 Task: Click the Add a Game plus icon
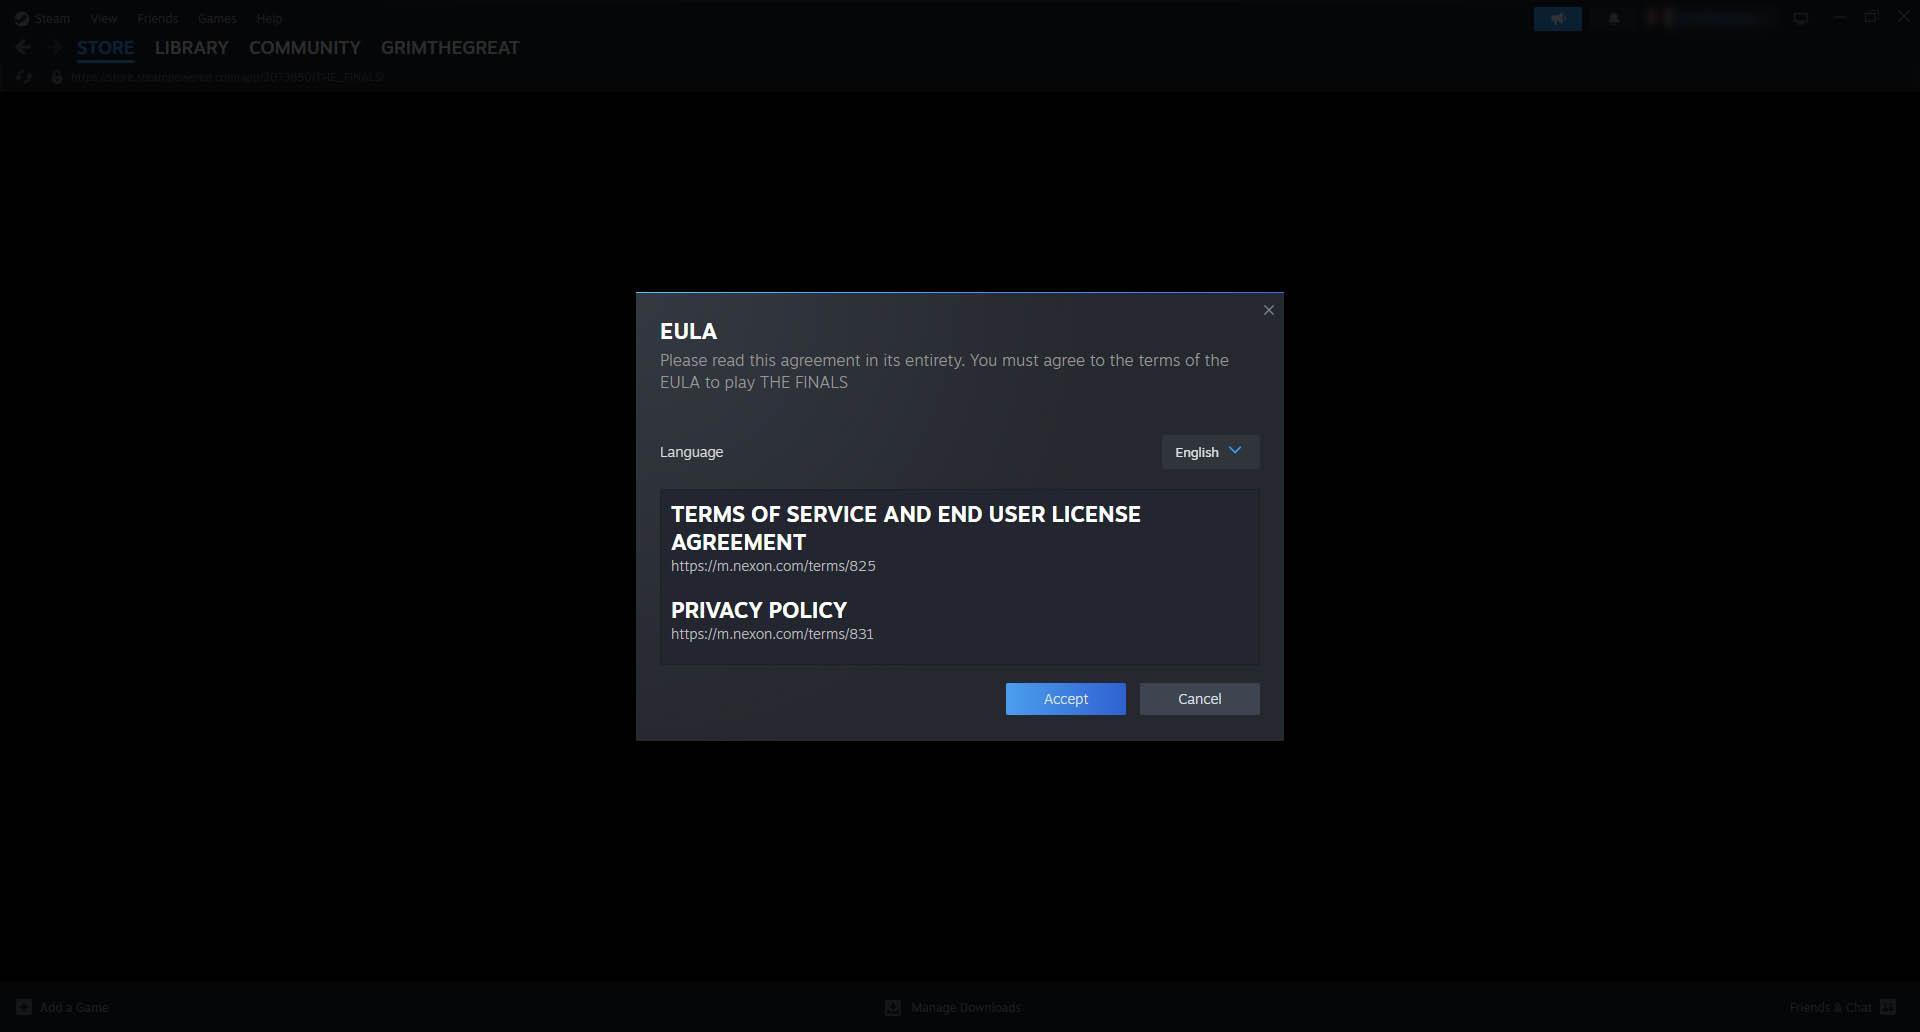pos(24,1007)
